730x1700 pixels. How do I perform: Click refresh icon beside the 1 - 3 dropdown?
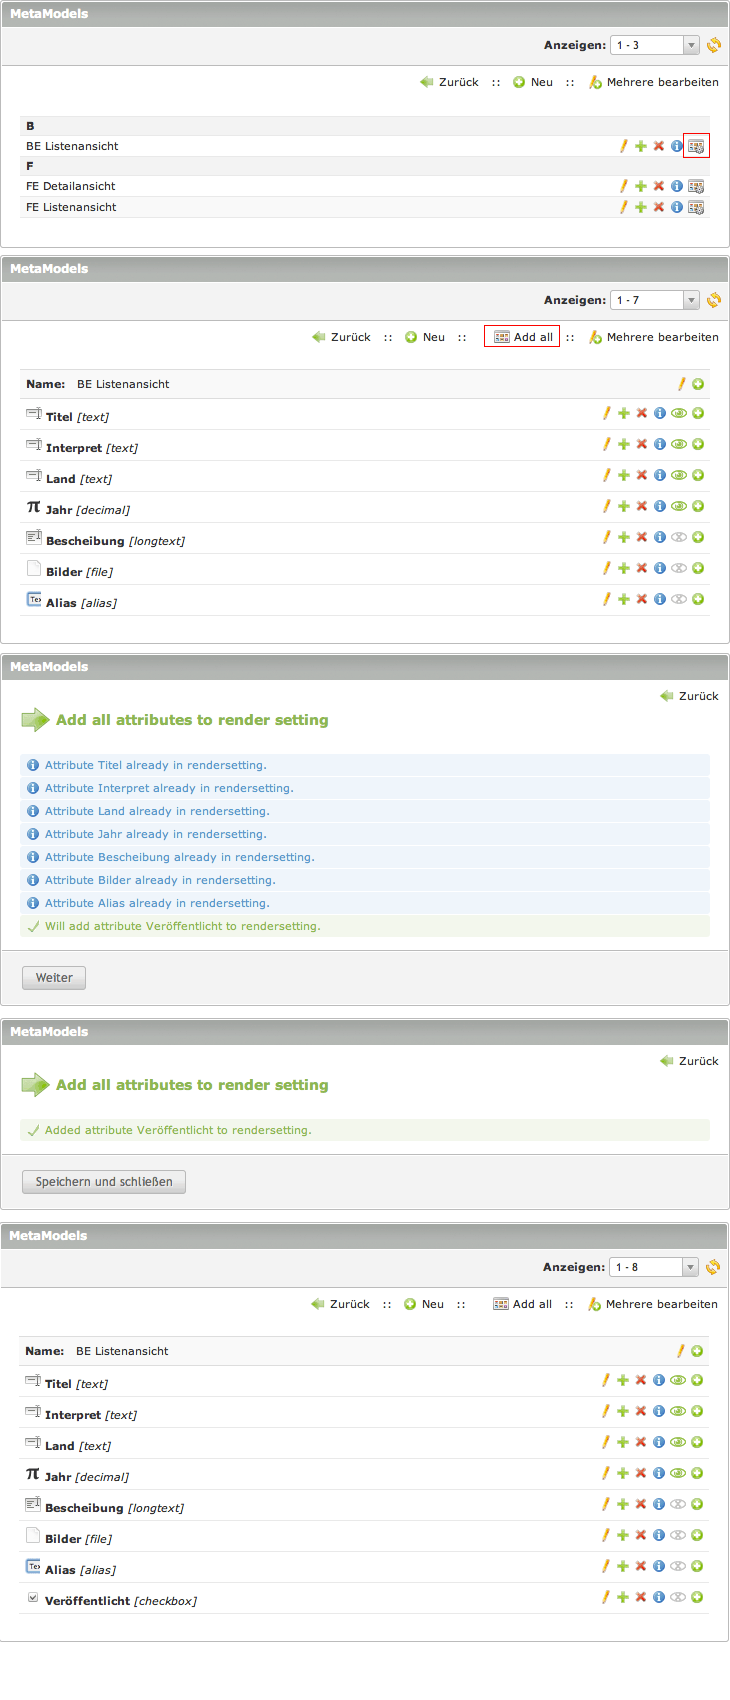click(x=714, y=45)
